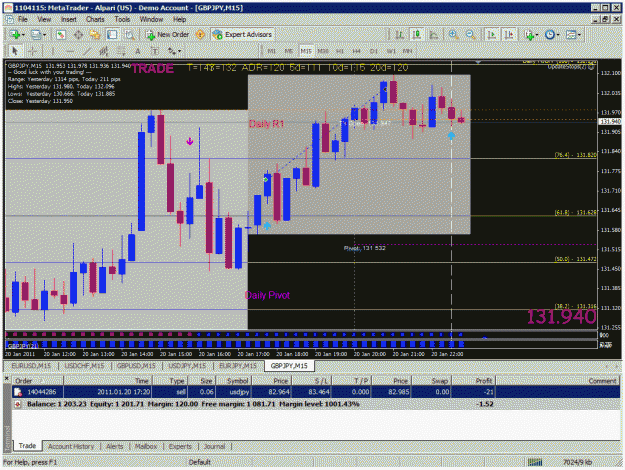Switch to bar chart display
The height and width of the screenshot is (470, 625).
click(399, 35)
